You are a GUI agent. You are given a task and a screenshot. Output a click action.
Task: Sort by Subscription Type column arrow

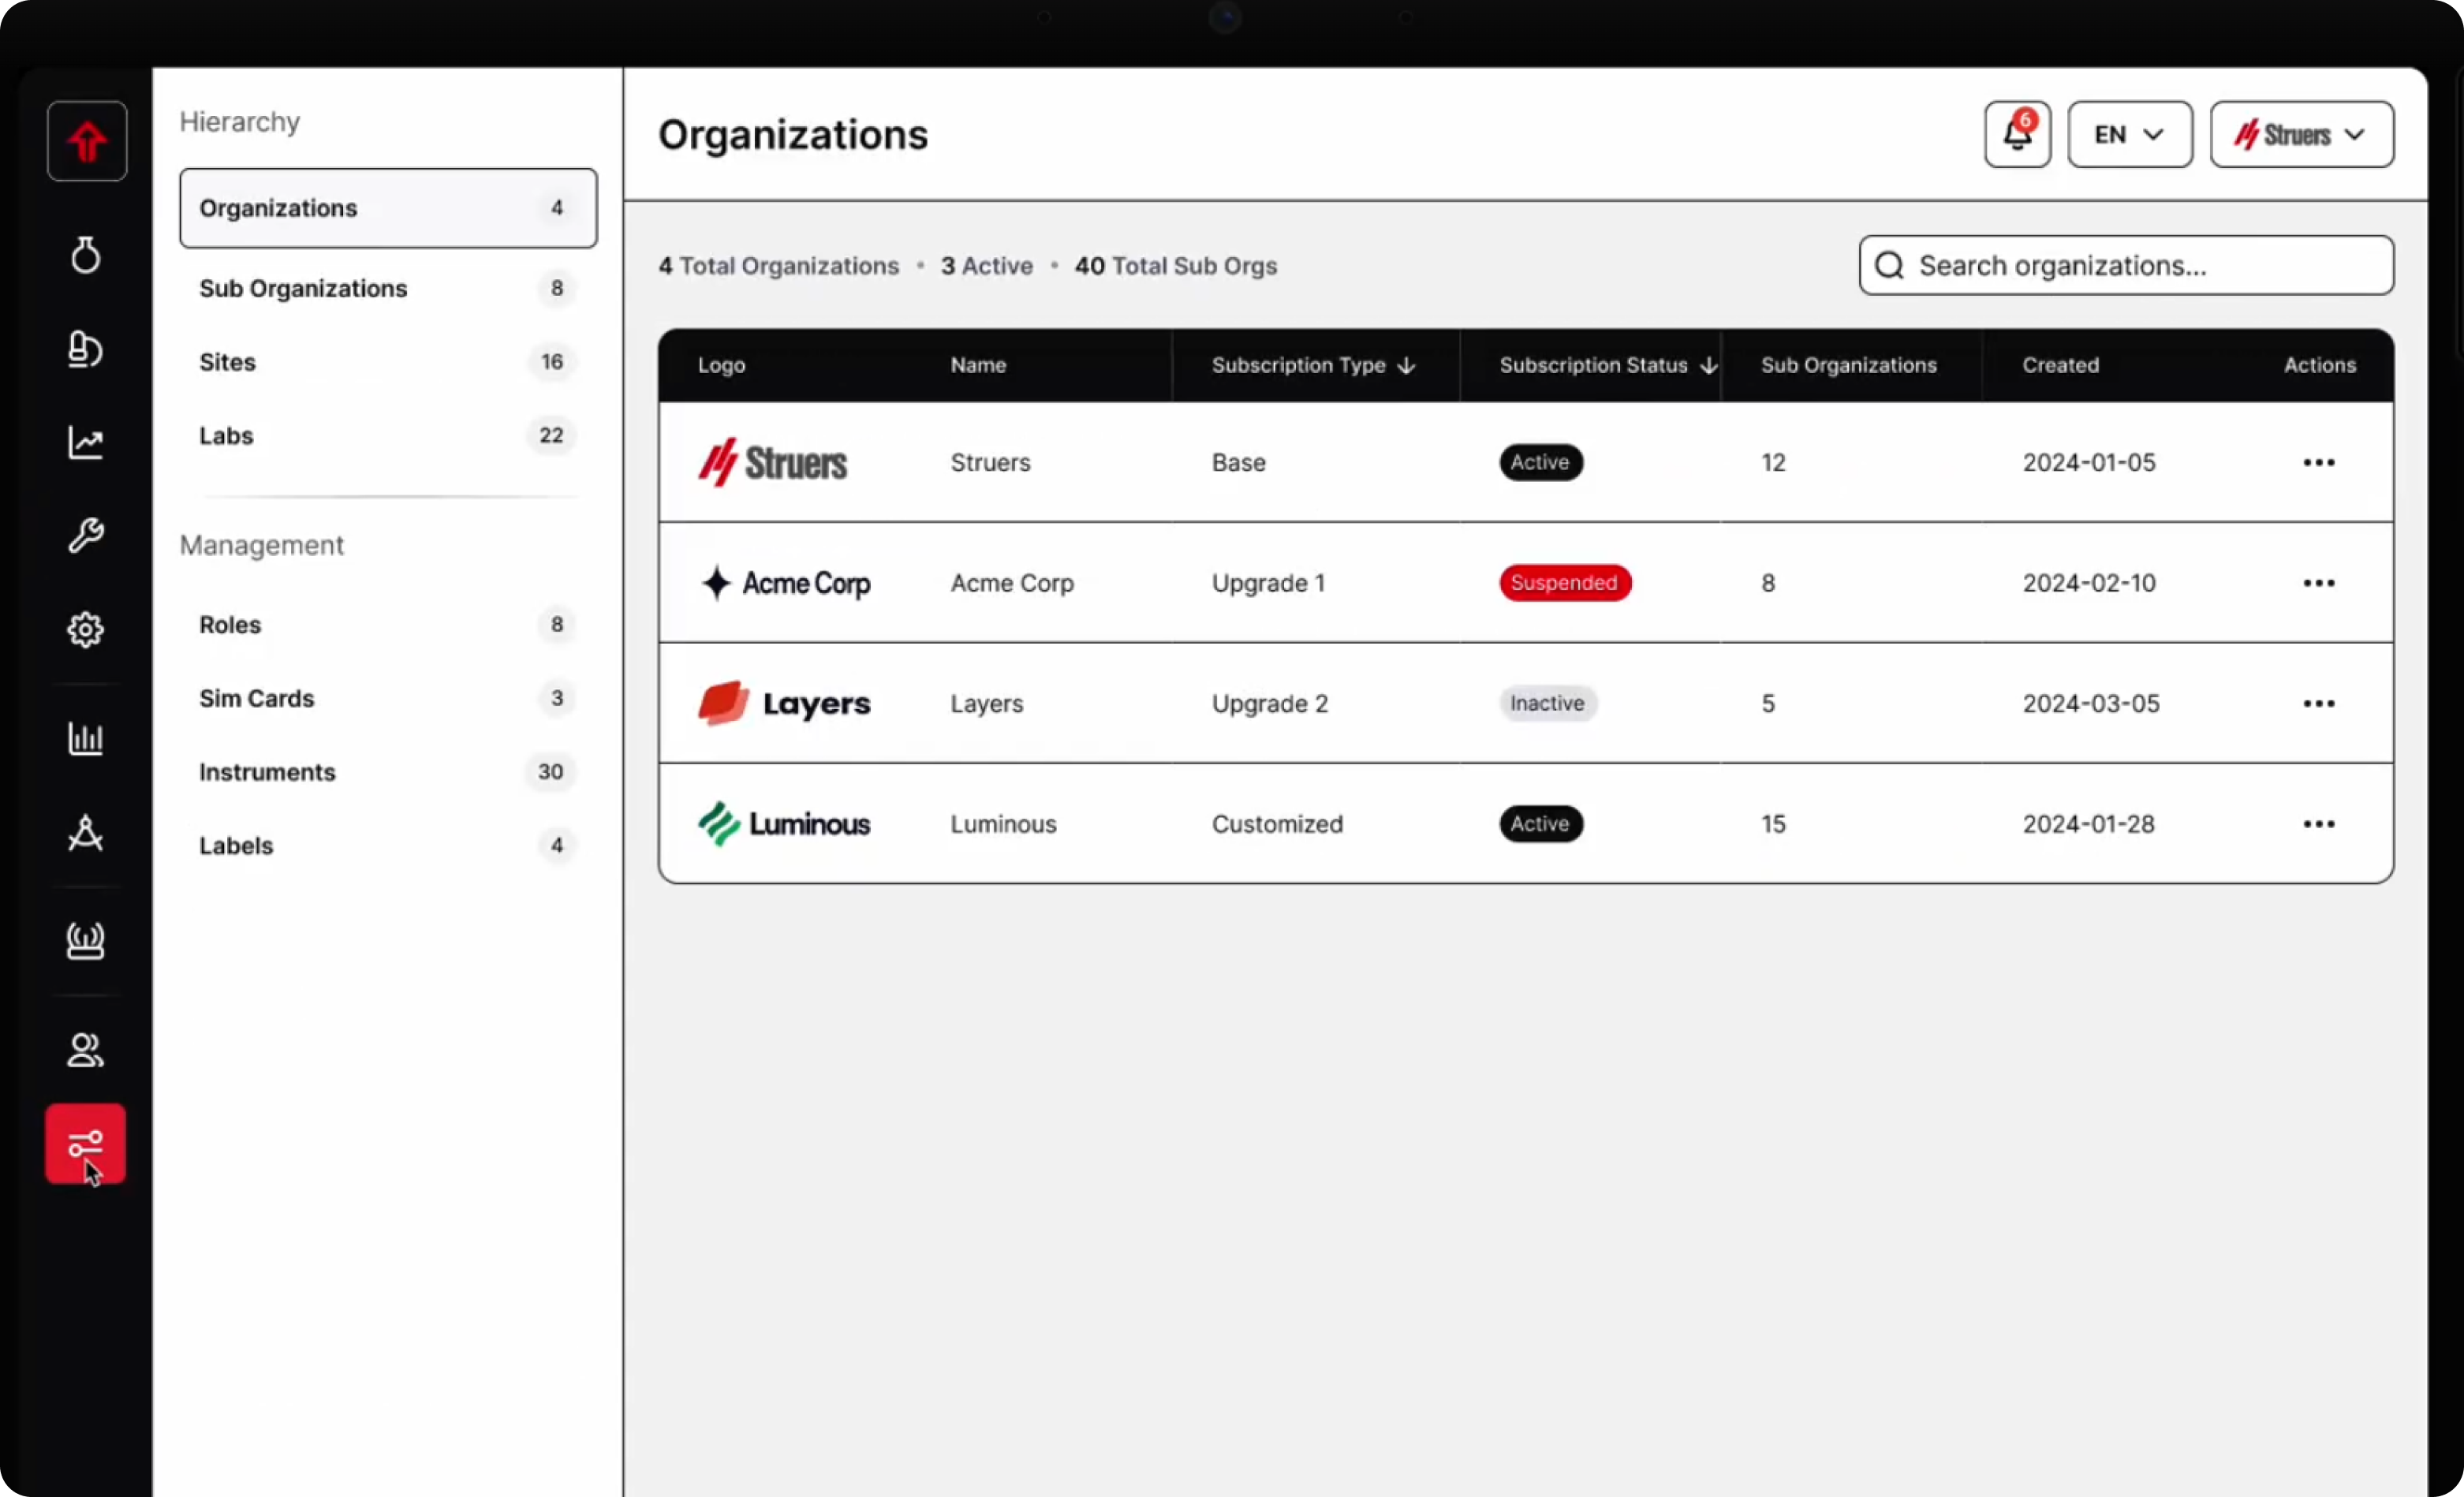click(1406, 366)
